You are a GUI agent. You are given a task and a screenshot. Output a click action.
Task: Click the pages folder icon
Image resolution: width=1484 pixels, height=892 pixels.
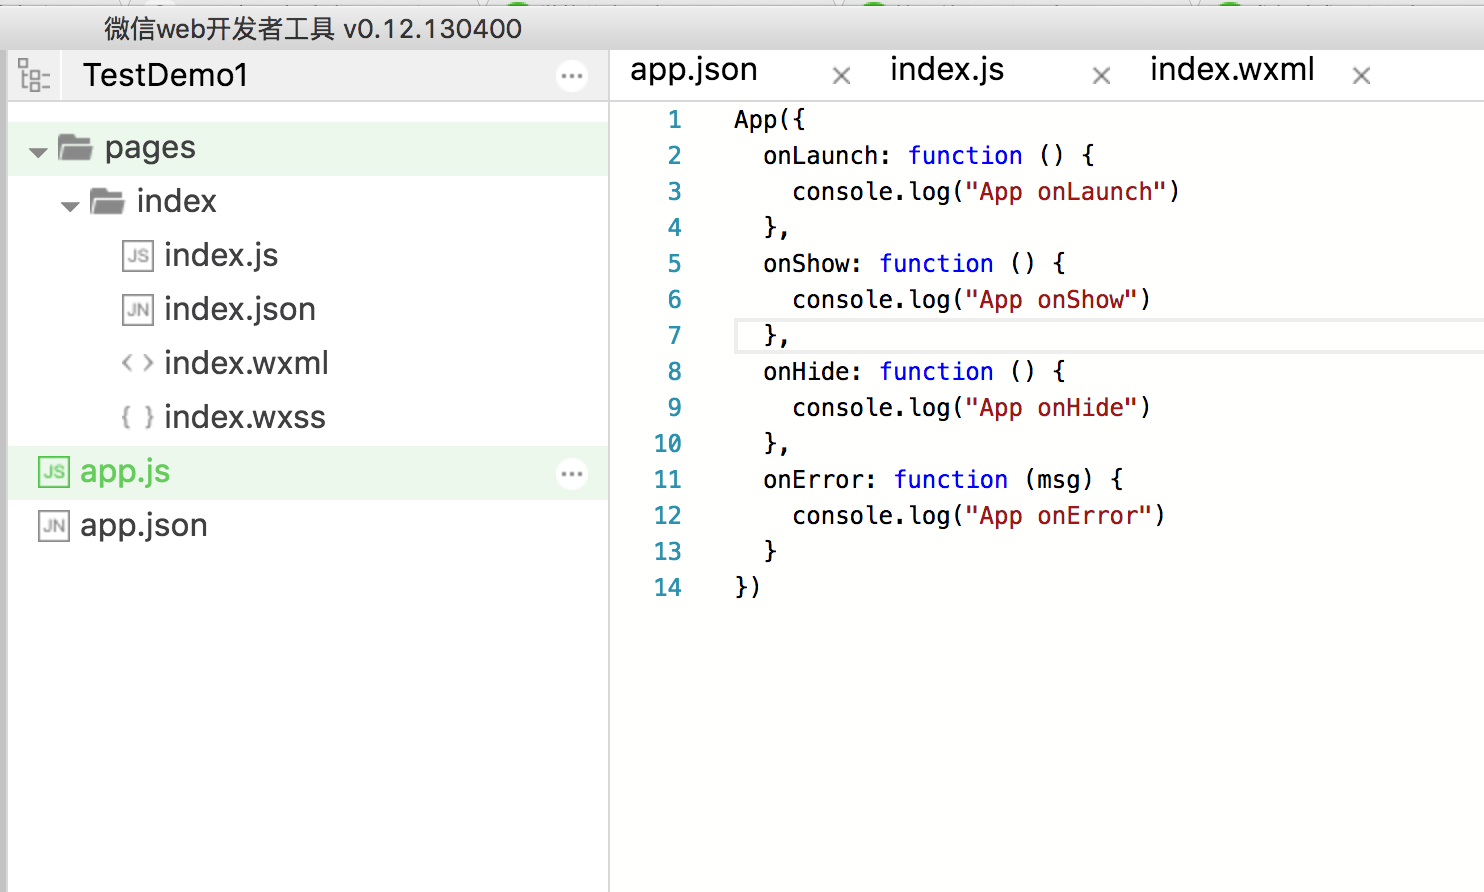click(x=75, y=148)
